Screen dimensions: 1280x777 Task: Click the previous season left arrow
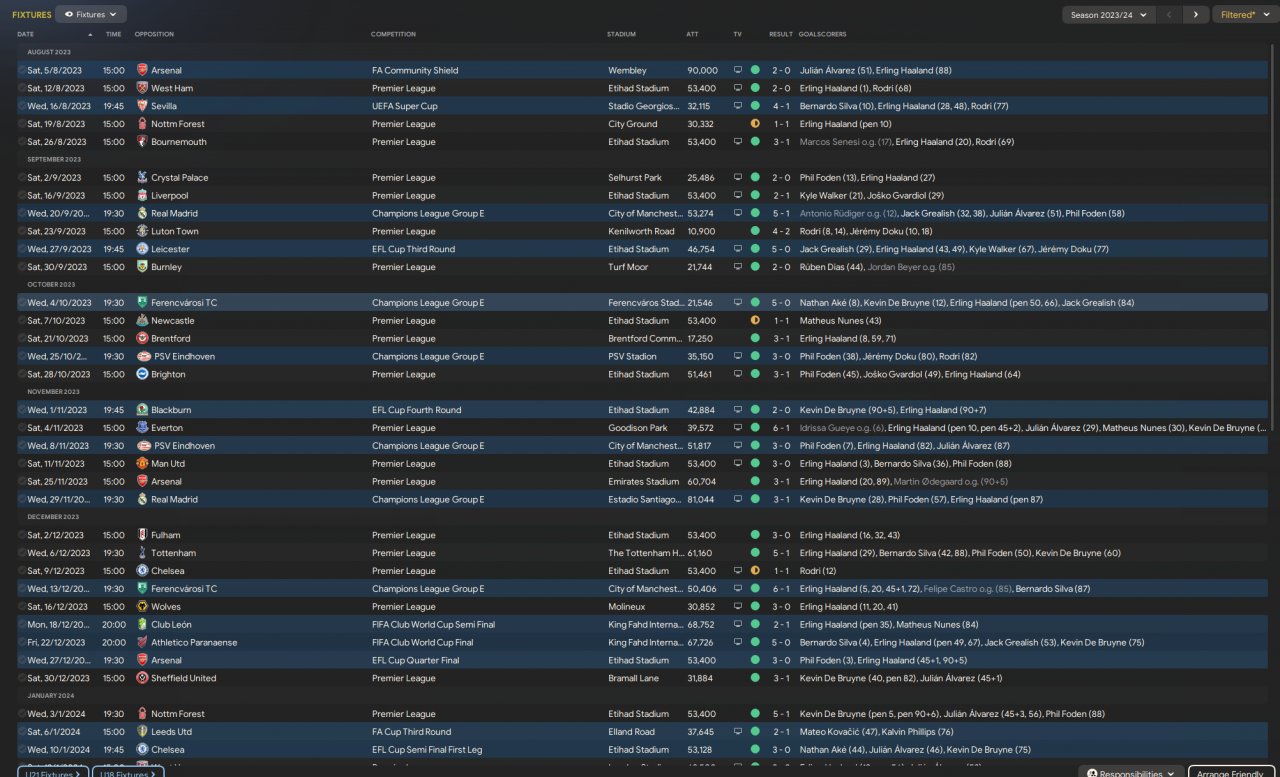[x=1169, y=15]
